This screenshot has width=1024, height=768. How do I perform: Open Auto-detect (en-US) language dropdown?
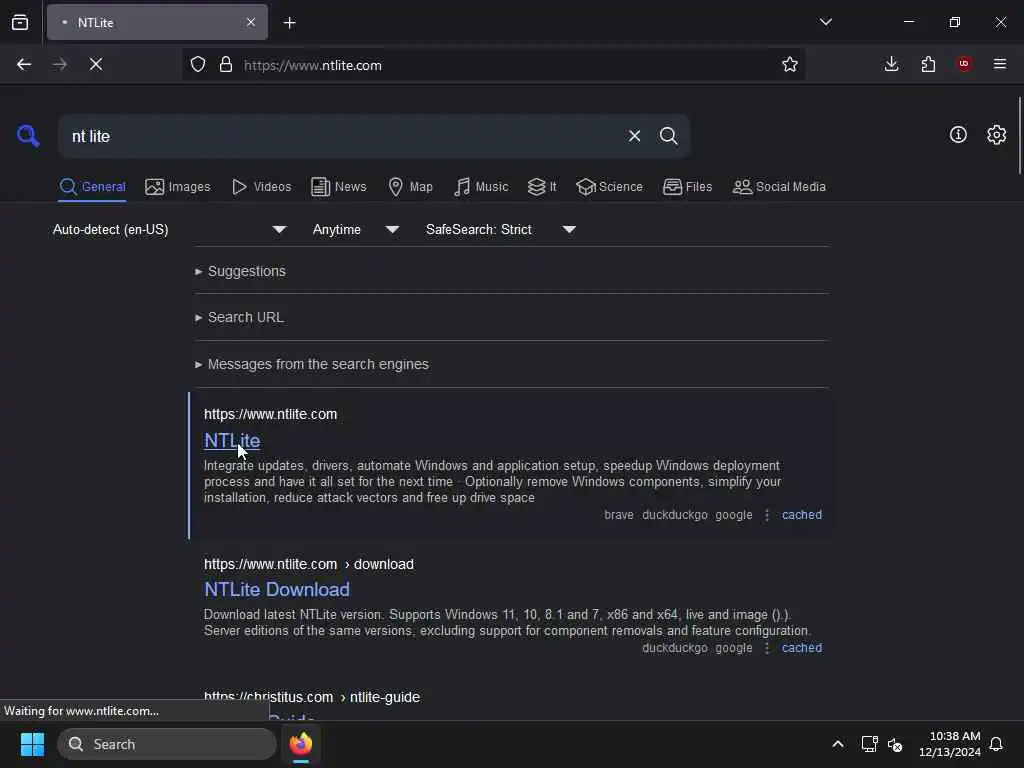(170, 229)
